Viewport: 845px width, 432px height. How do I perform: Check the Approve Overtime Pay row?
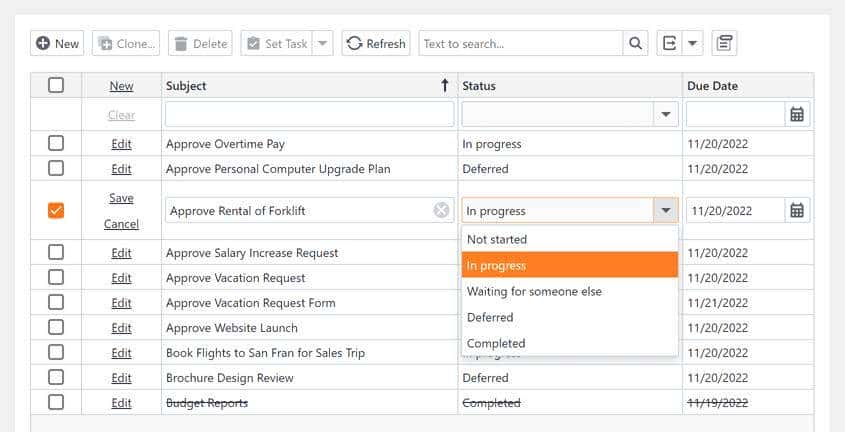coord(56,144)
